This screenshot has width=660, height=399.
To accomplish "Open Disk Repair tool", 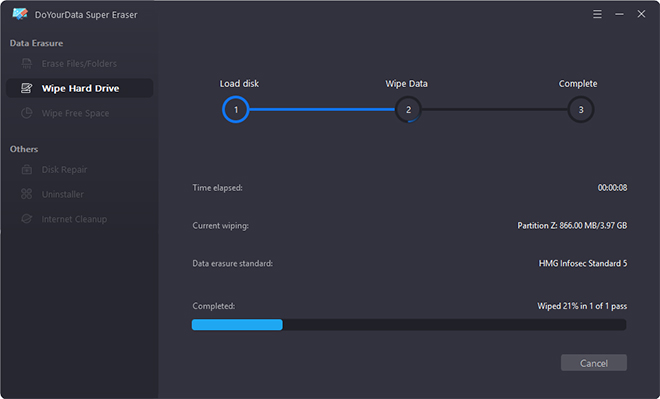I will coord(80,170).
